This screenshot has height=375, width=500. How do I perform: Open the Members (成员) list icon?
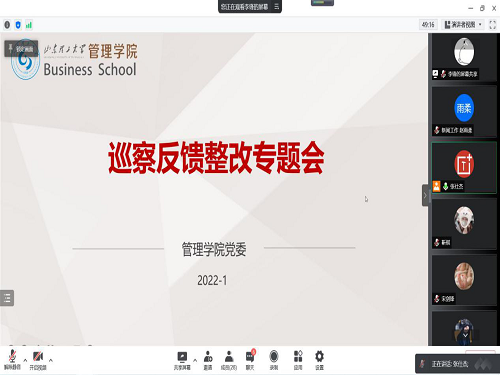pos(229,360)
